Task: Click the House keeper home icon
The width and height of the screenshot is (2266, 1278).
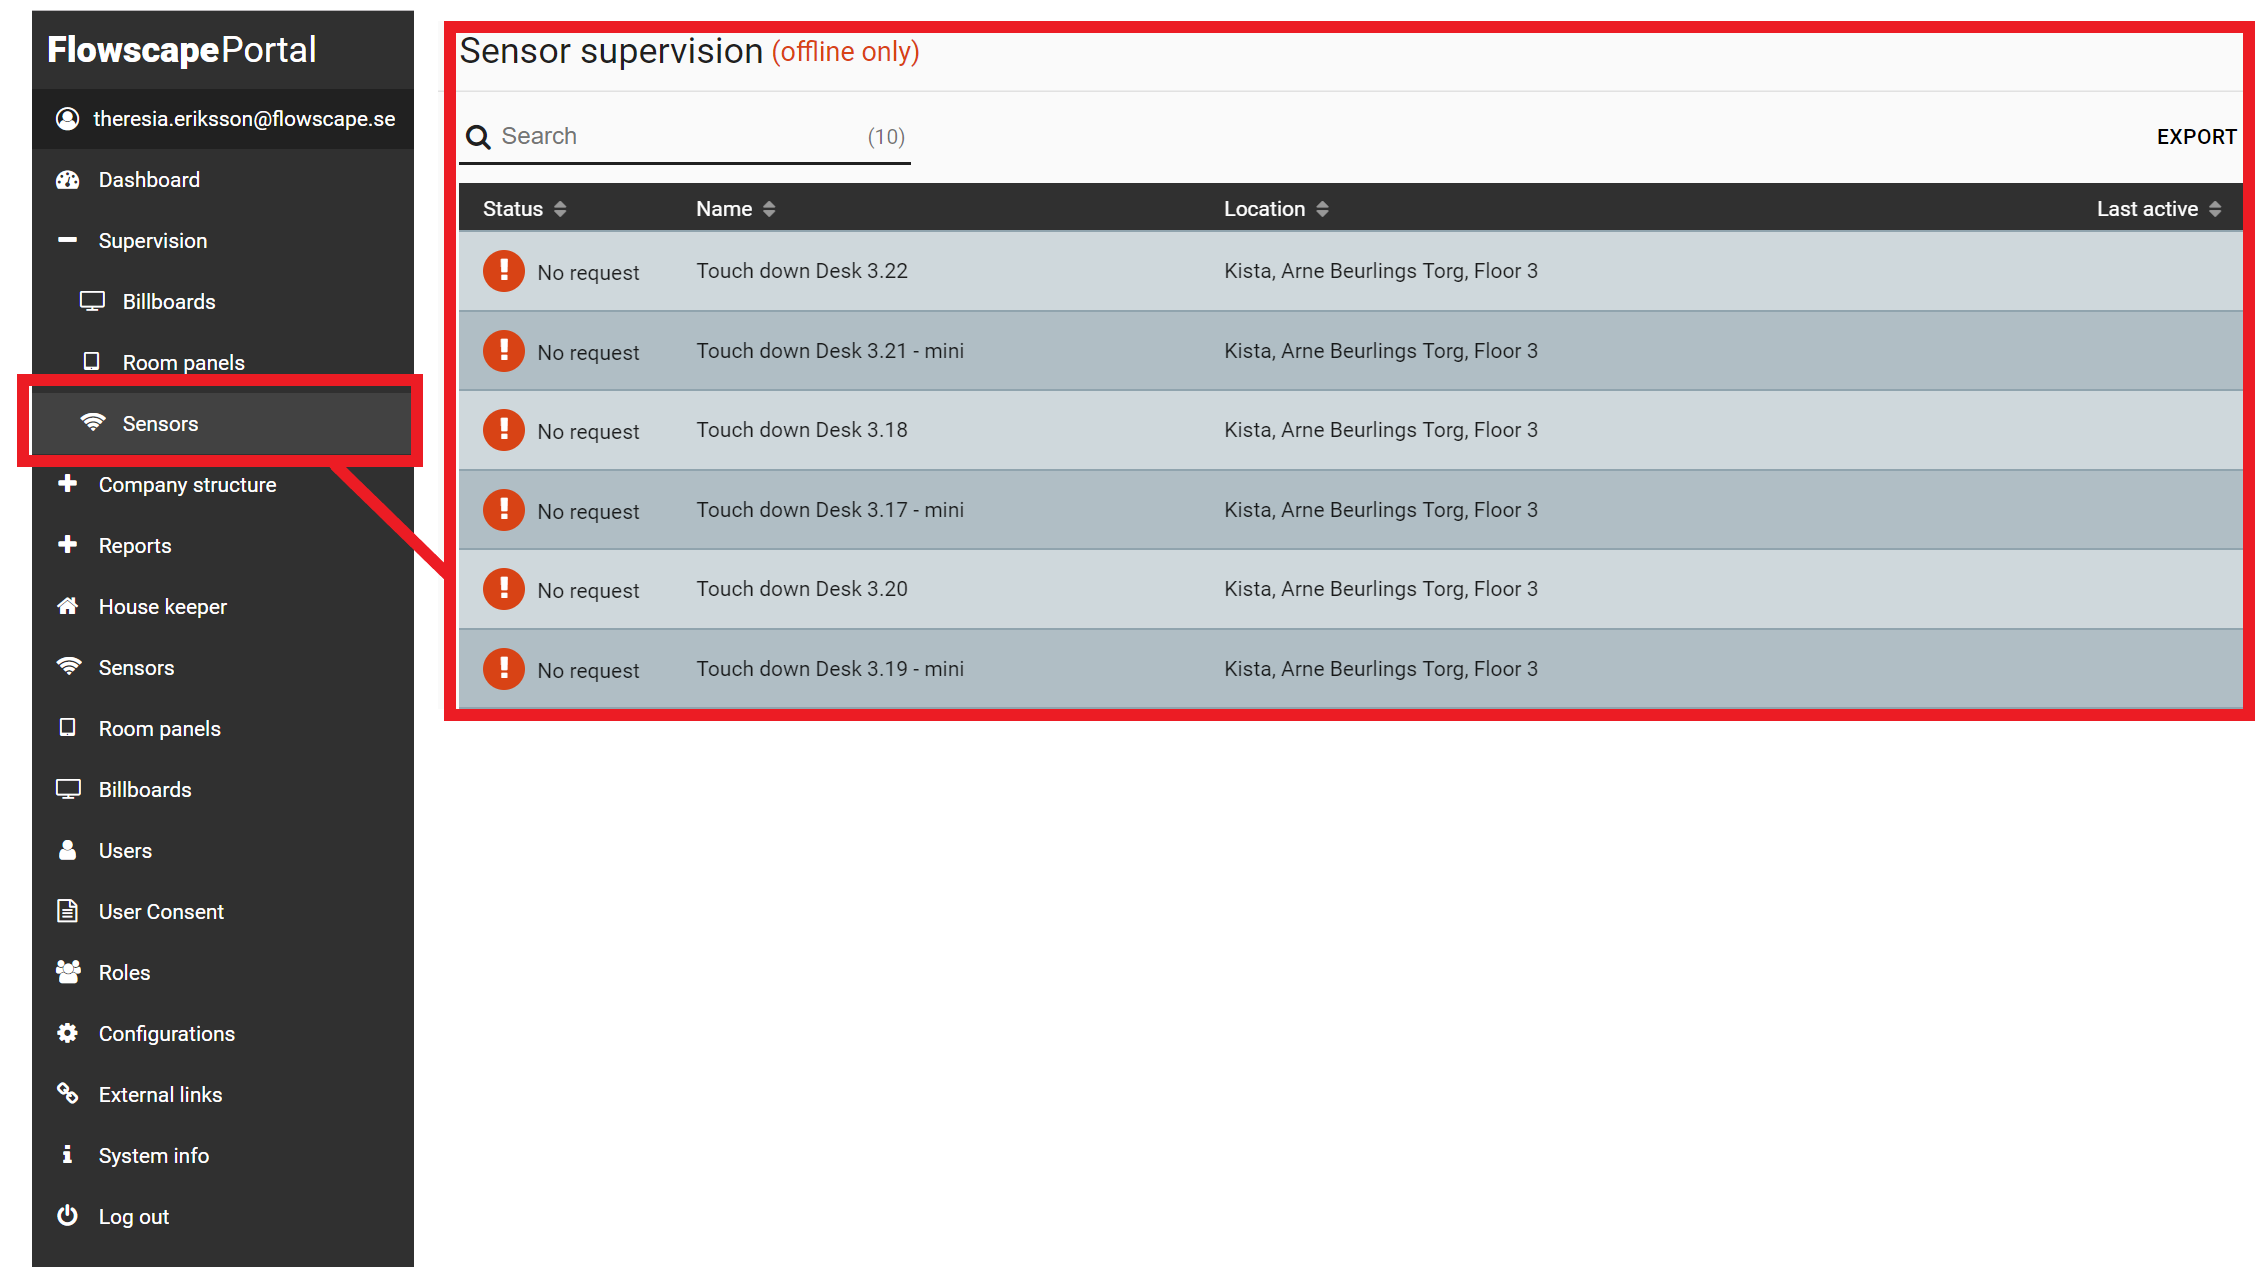Action: tap(67, 606)
